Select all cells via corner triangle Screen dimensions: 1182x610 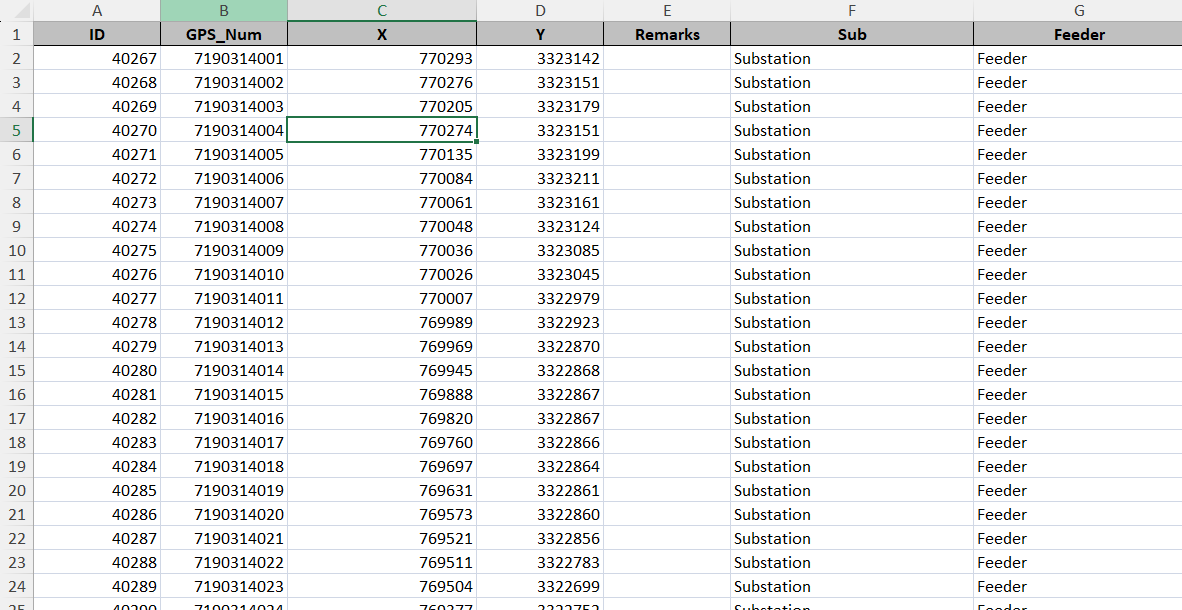point(17,11)
